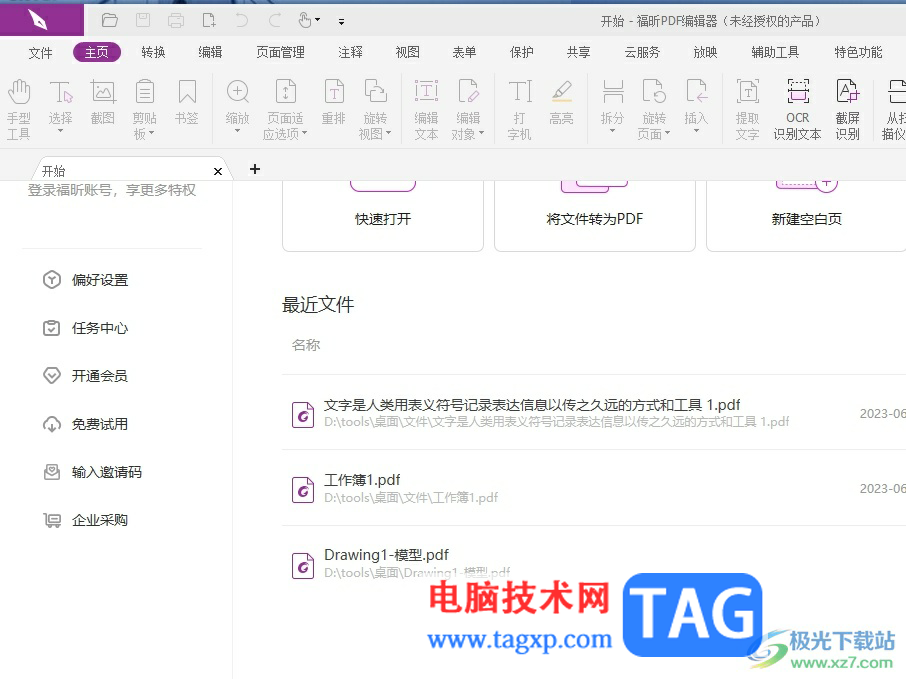The width and height of the screenshot is (906, 679).
Task: Open the File (文件) menu
Action: point(40,53)
